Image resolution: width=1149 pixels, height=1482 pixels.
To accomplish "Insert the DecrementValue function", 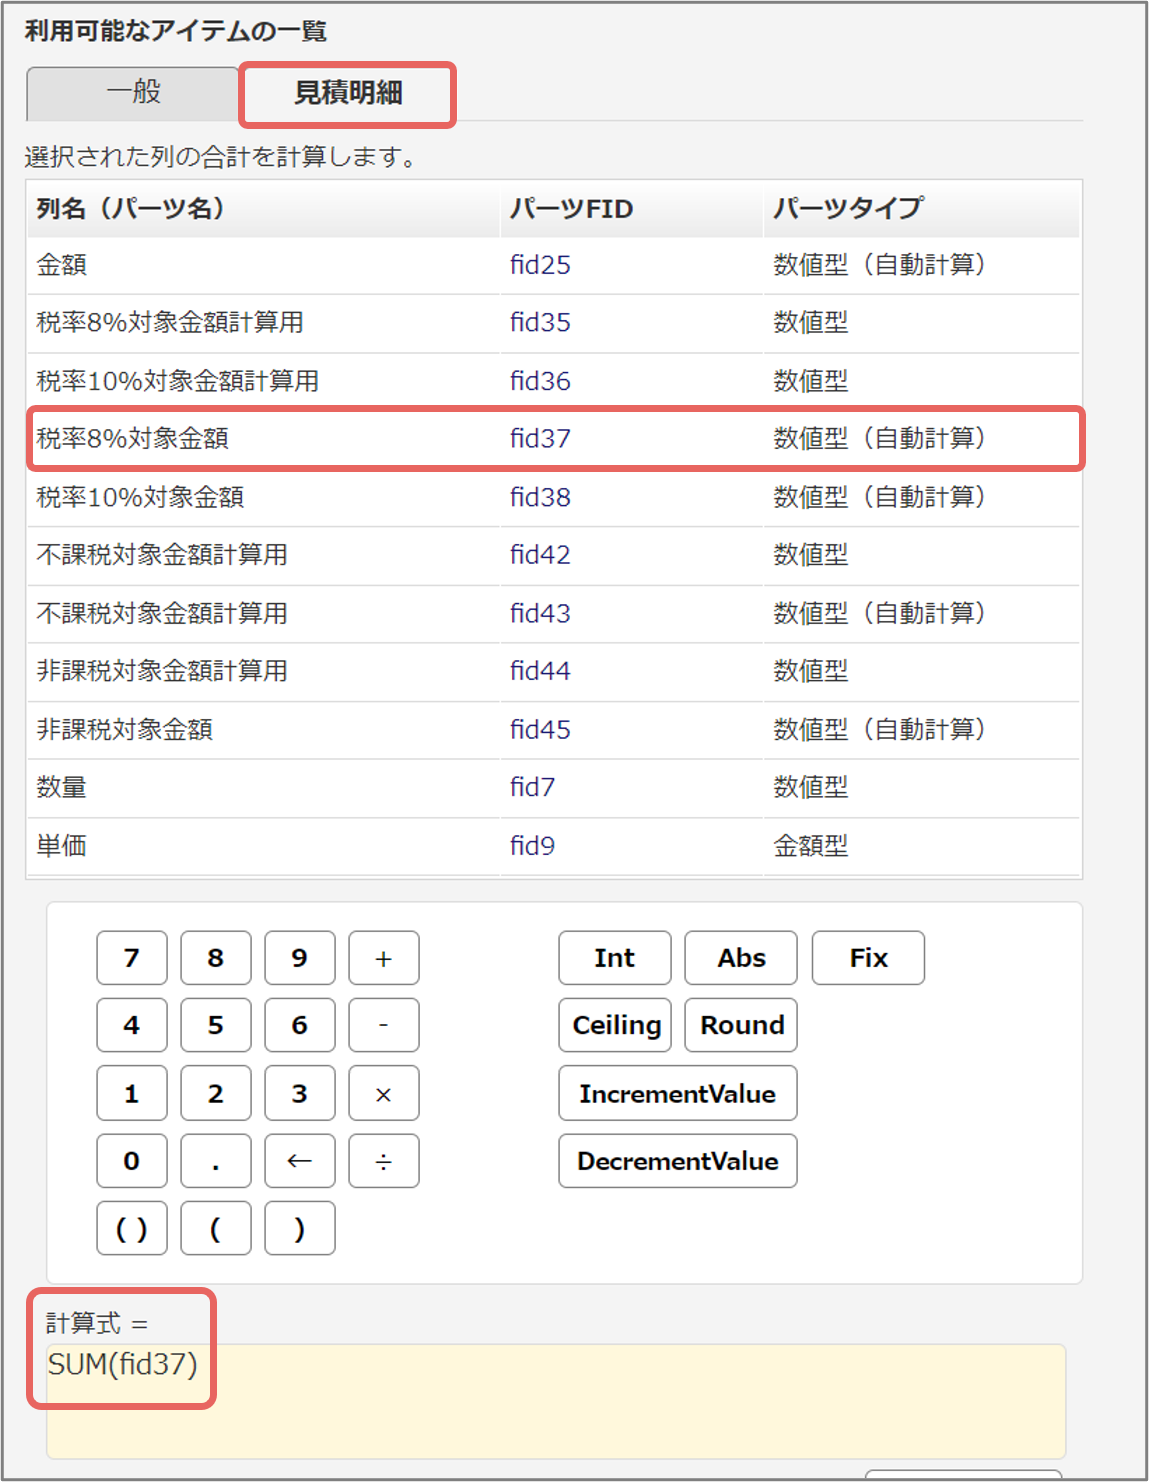I will (x=678, y=1161).
